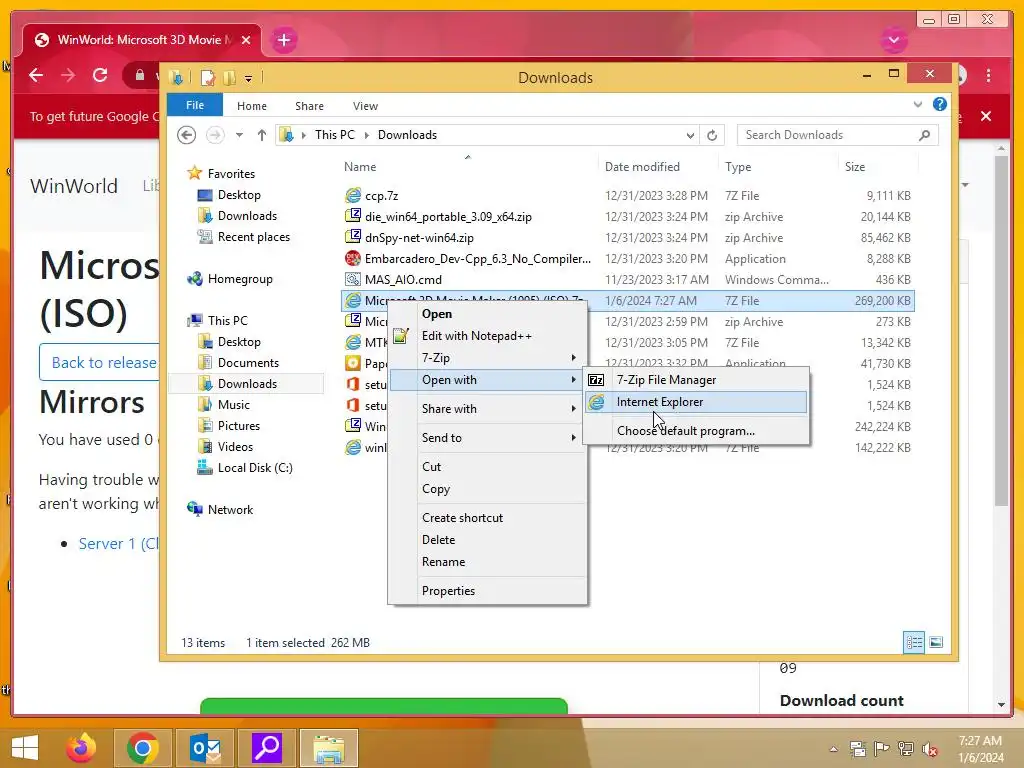The image size is (1024, 768).
Task: Choose 7-Zip File Manager in submenu
Action: 696,380
